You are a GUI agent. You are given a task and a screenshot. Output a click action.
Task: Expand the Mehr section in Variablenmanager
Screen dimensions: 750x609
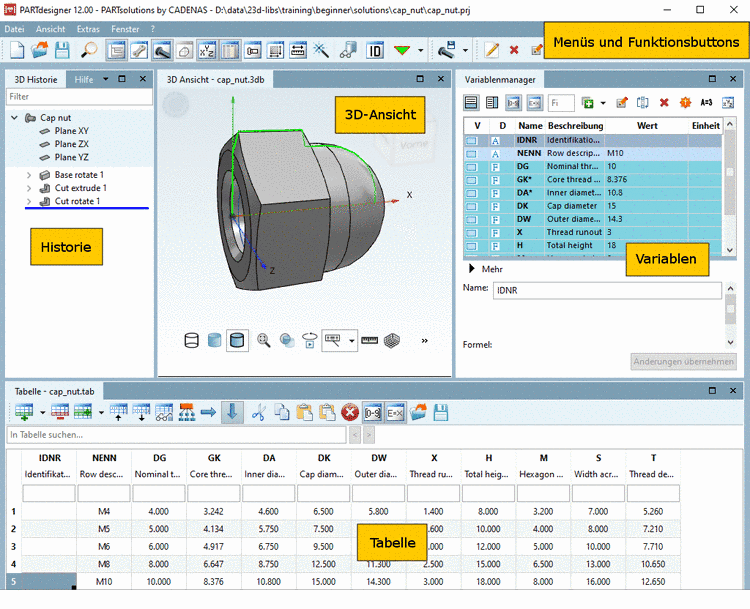tap(471, 268)
